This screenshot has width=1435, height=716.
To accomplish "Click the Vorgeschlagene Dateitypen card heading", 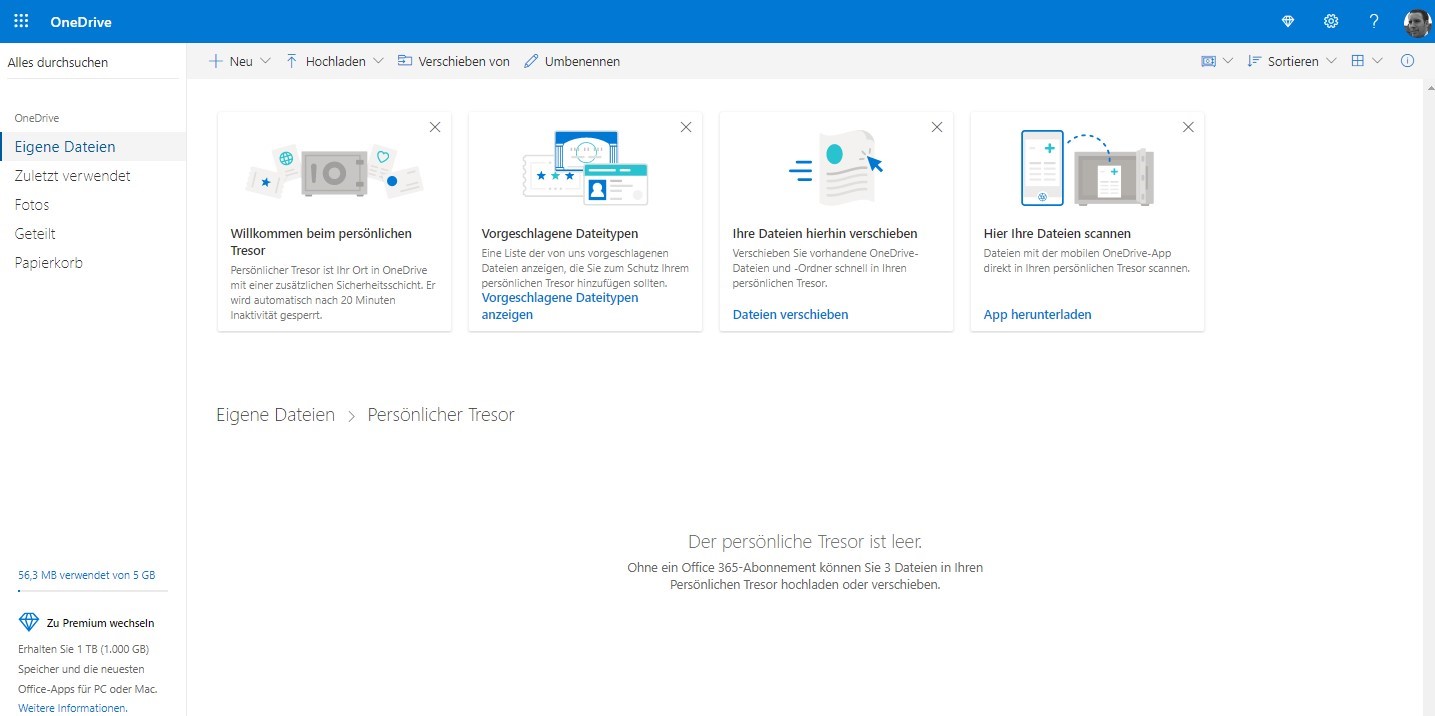I will pos(560,233).
